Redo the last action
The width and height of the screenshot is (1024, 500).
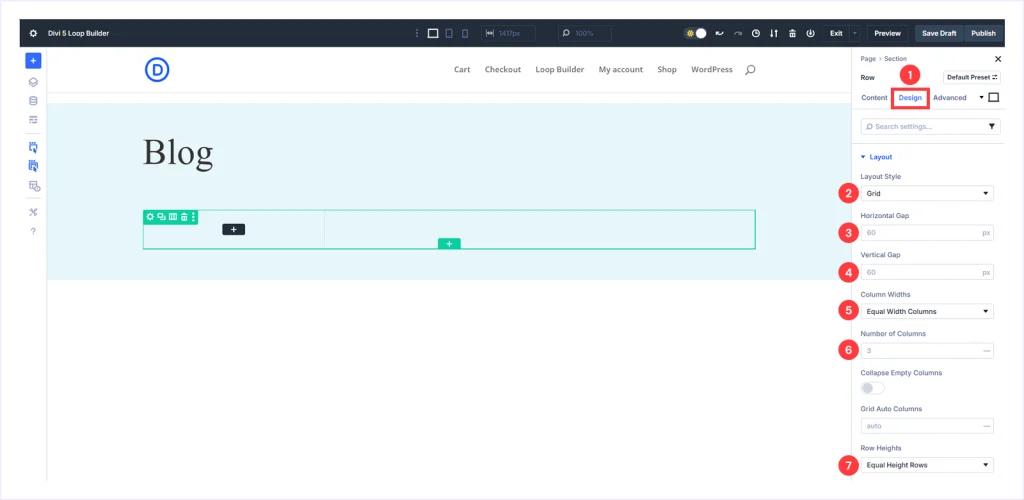coord(738,33)
